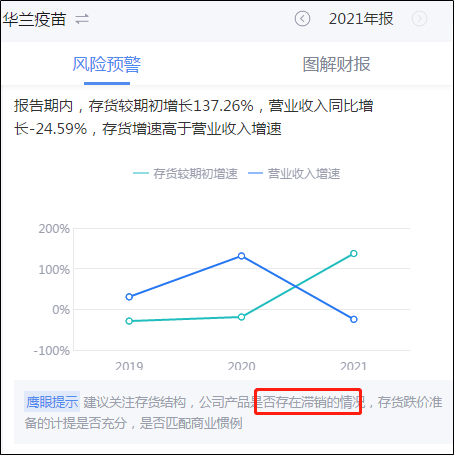Click the 鹰眼提示 label
The height and width of the screenshot is (455, 454).
52,402
